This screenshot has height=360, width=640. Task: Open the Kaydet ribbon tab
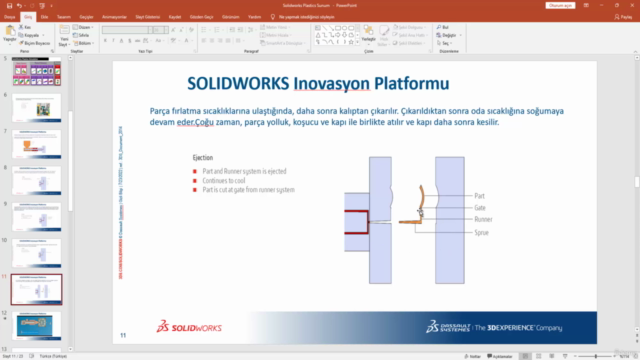[x=175, y=17]
